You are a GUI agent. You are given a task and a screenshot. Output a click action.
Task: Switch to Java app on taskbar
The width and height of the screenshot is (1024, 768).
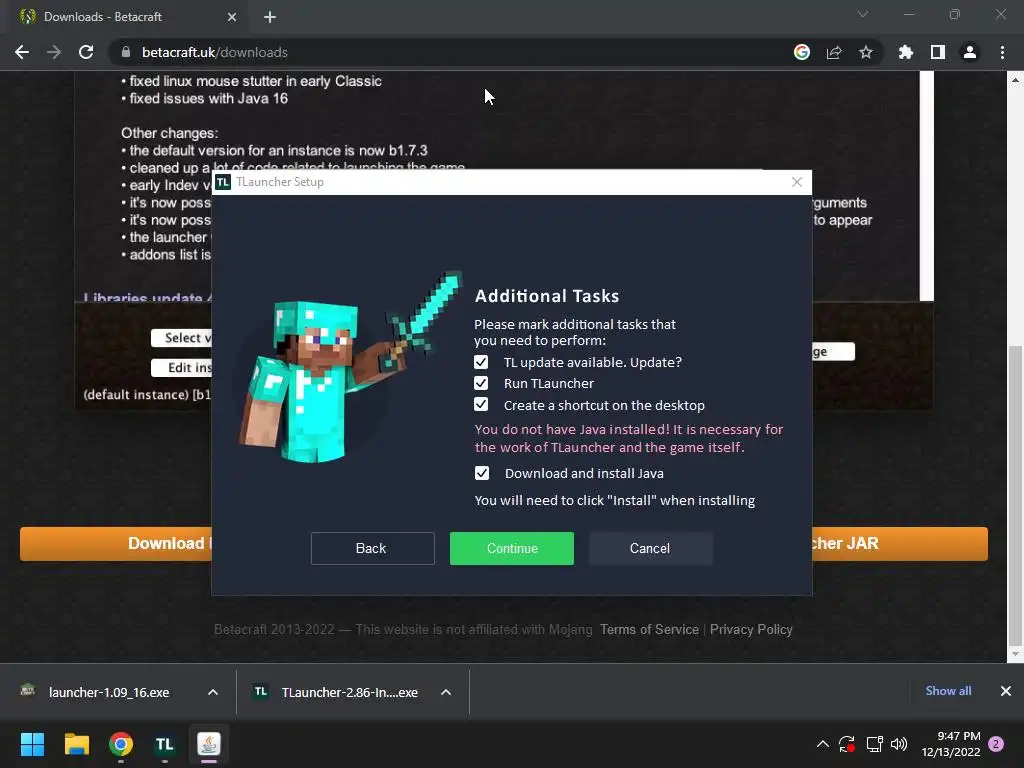tap(209, 744)
